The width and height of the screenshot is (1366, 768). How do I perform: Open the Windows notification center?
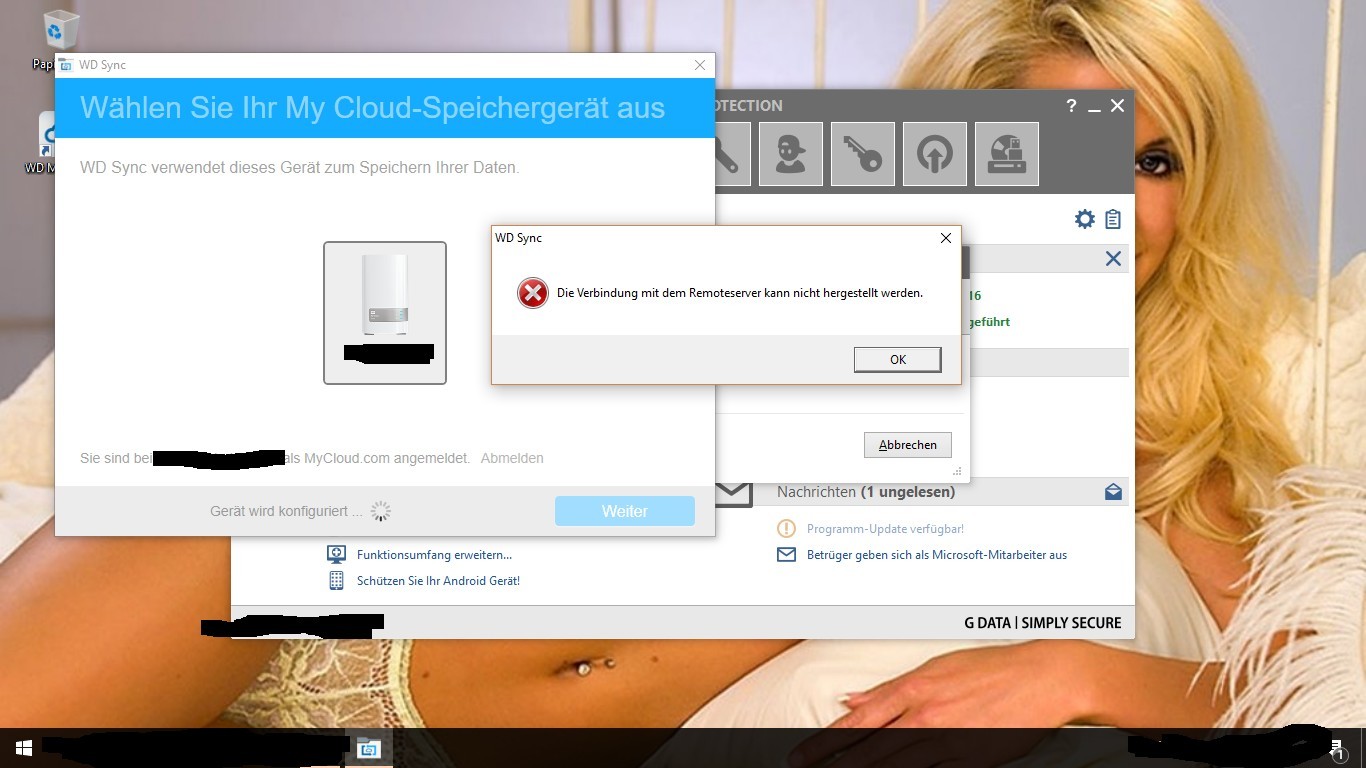pos(1338,748)
